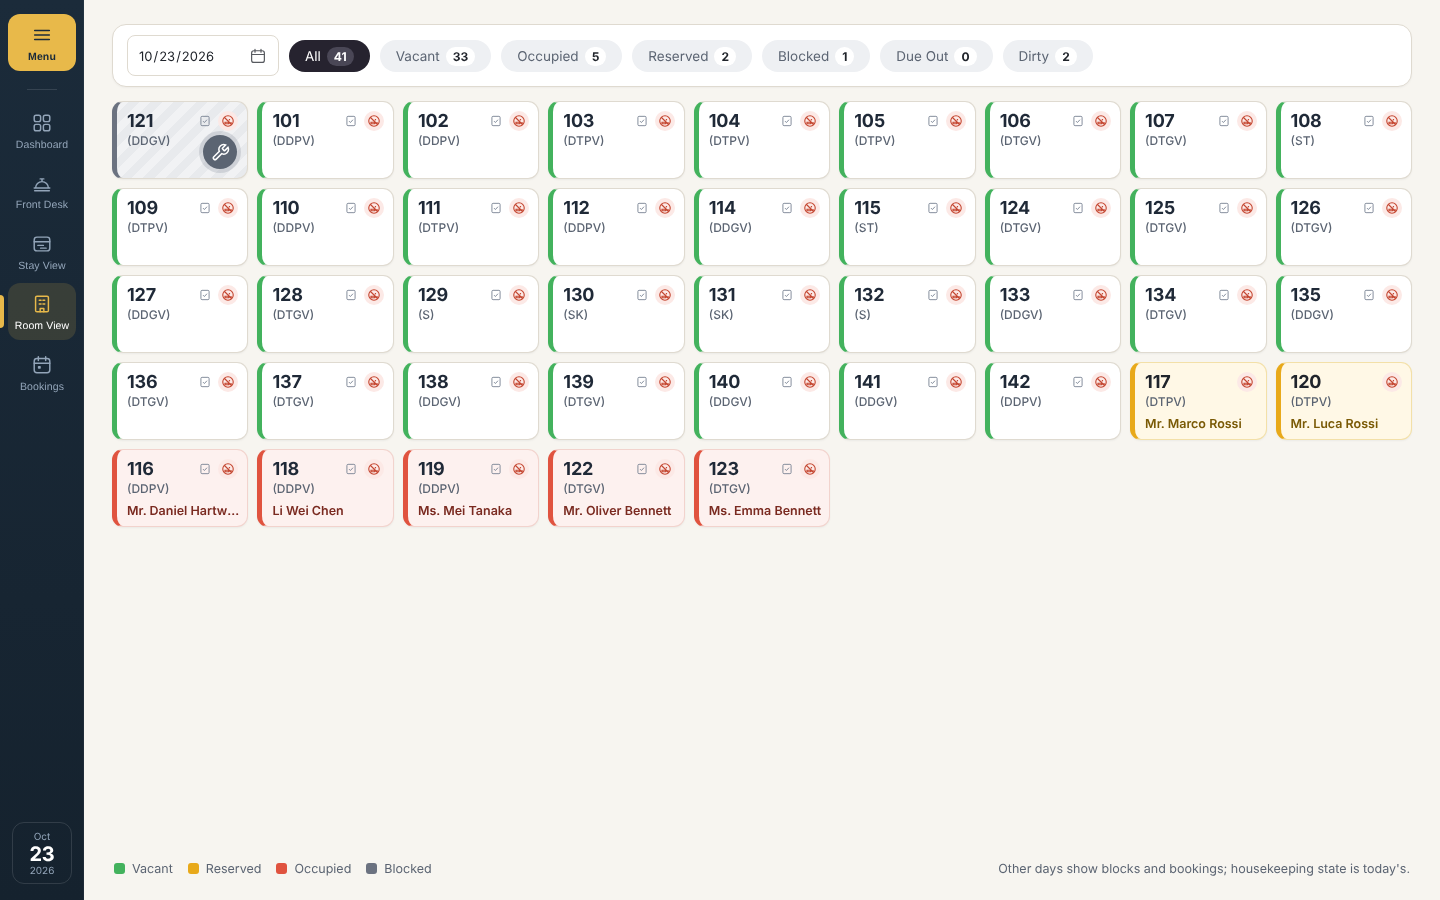Open Bookings from sidebar
This screenshot has width=1440, height=900.
(42, 373)
